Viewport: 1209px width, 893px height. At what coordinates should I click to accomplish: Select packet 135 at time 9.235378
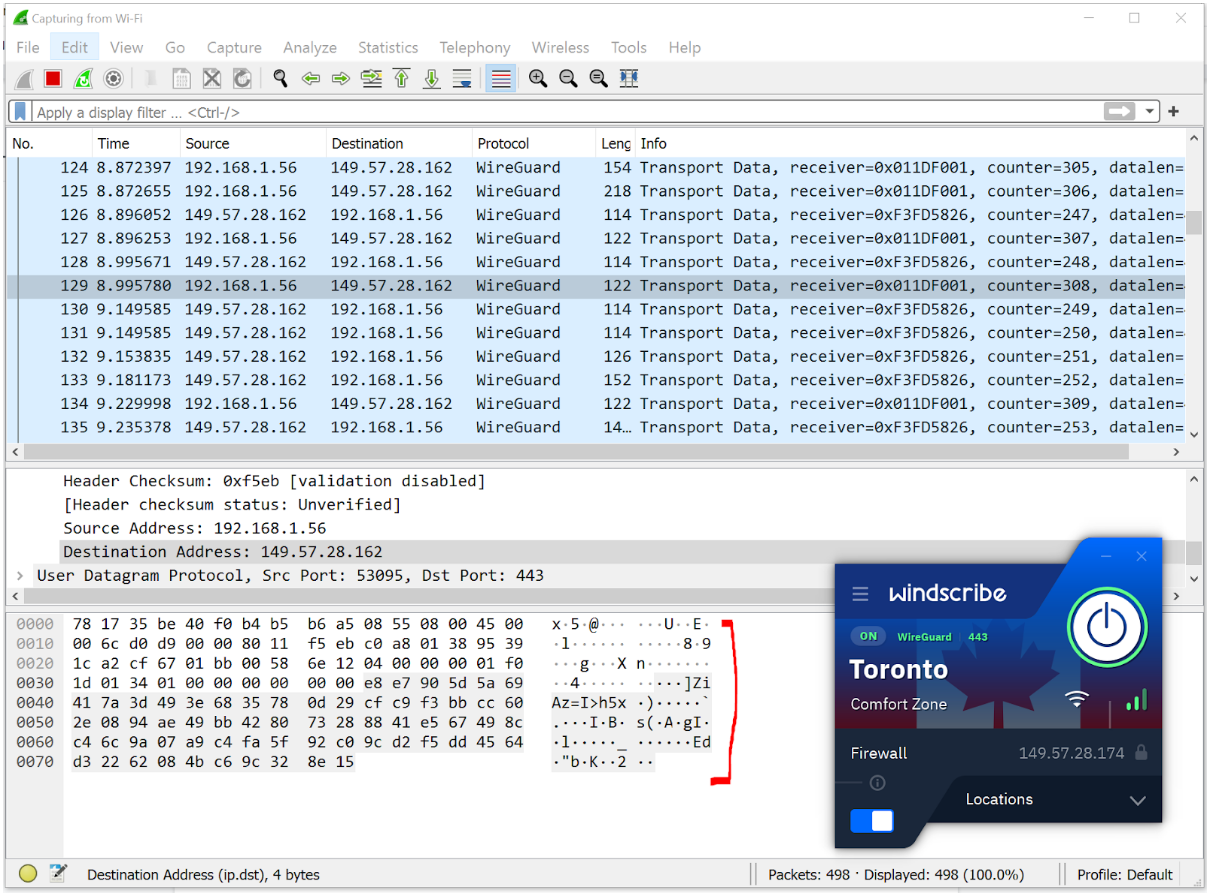[596, 427]
